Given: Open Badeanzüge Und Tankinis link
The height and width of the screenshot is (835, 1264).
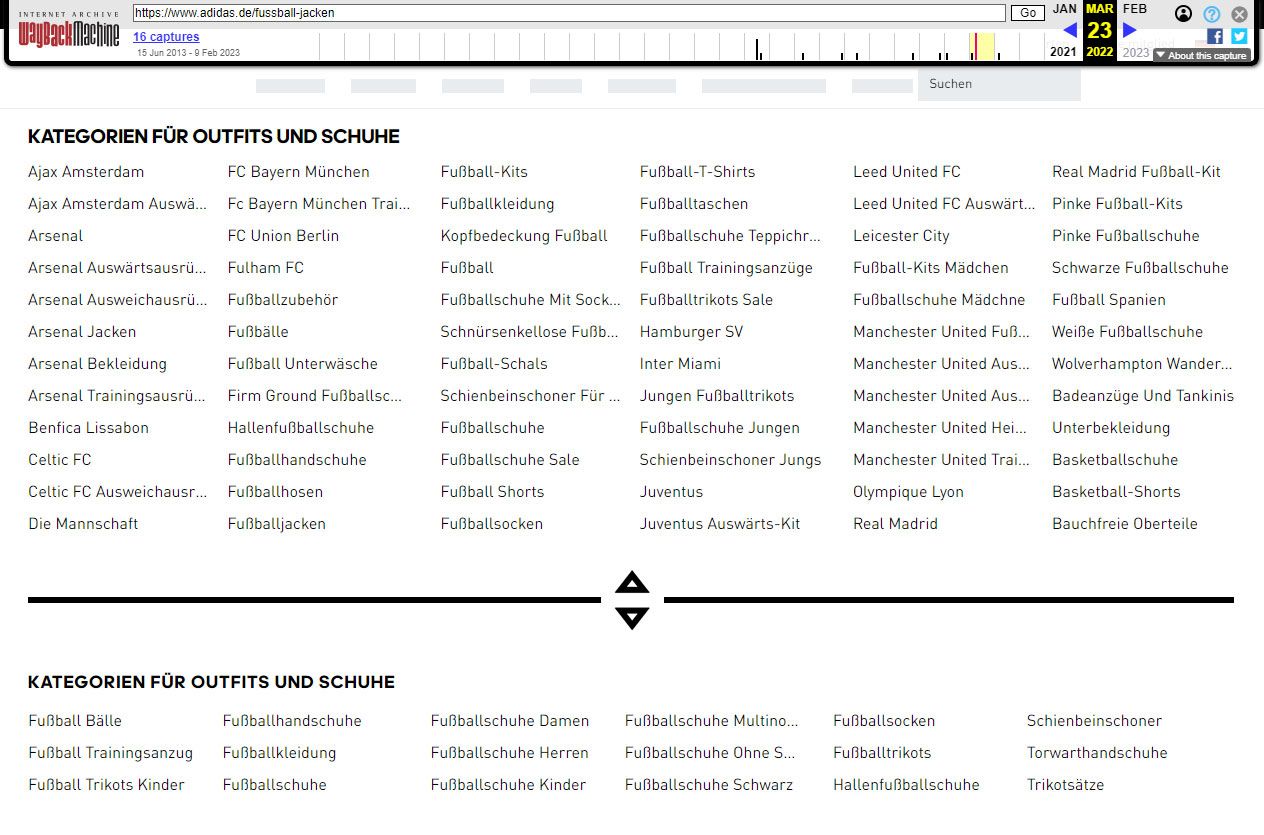Looking at the screenshot, I should click(x=1143, y=396).
